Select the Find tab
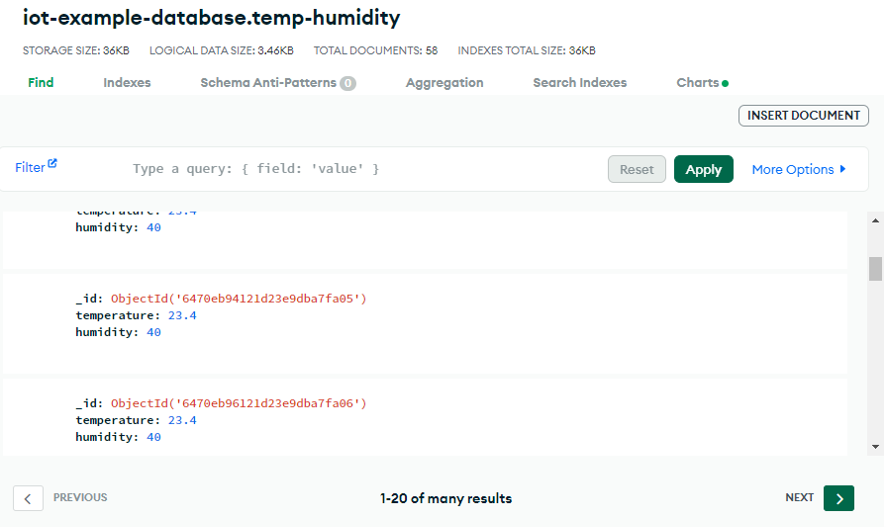The image size is (886, 527). (x=41, y=83)
